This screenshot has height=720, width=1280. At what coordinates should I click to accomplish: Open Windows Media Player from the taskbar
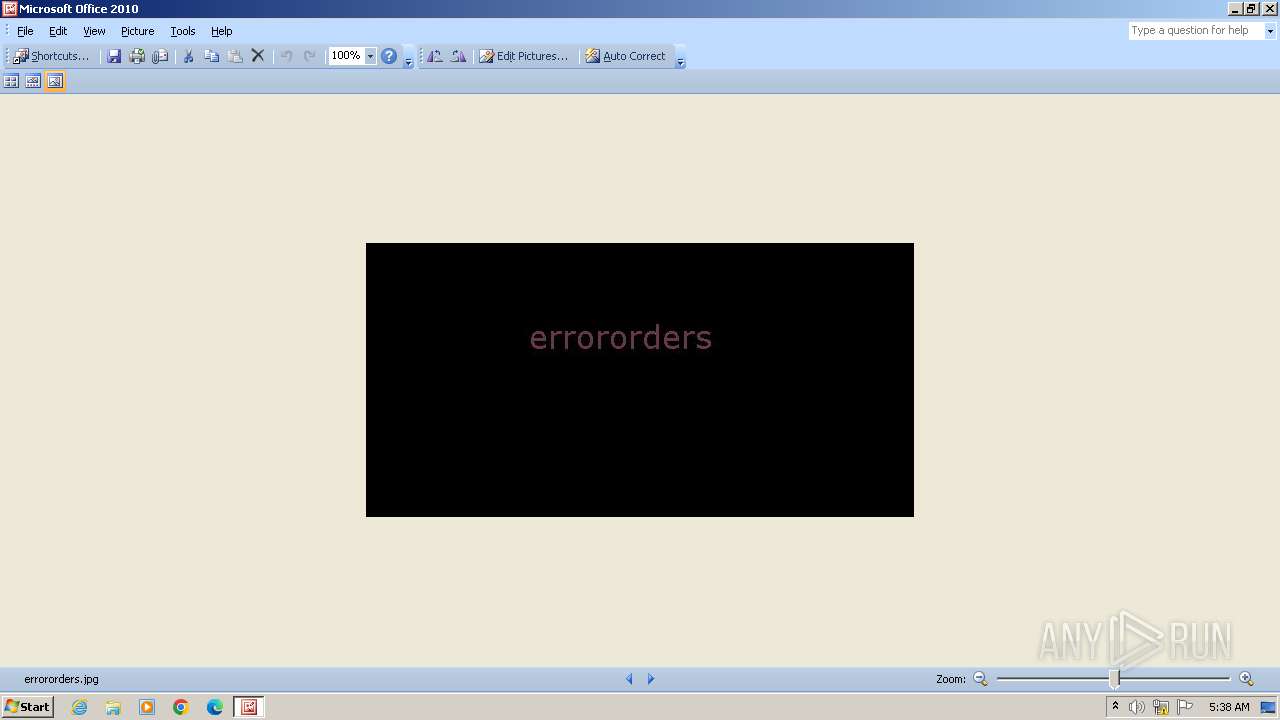147,707
